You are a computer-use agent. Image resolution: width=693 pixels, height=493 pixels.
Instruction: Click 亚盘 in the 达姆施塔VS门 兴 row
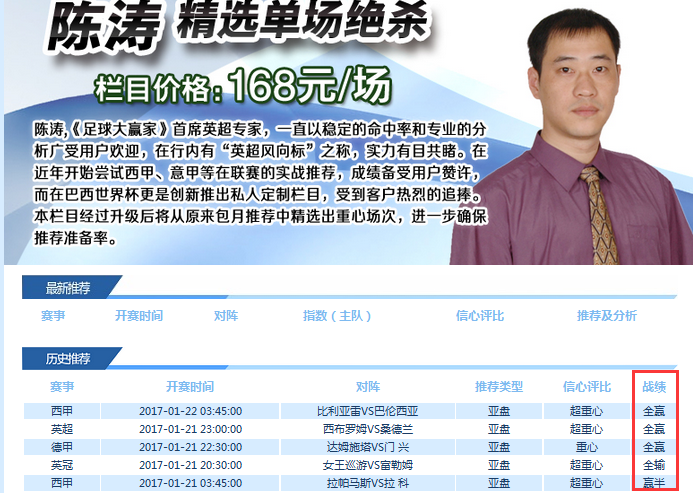pyautogui.click(x=499, y=447)
